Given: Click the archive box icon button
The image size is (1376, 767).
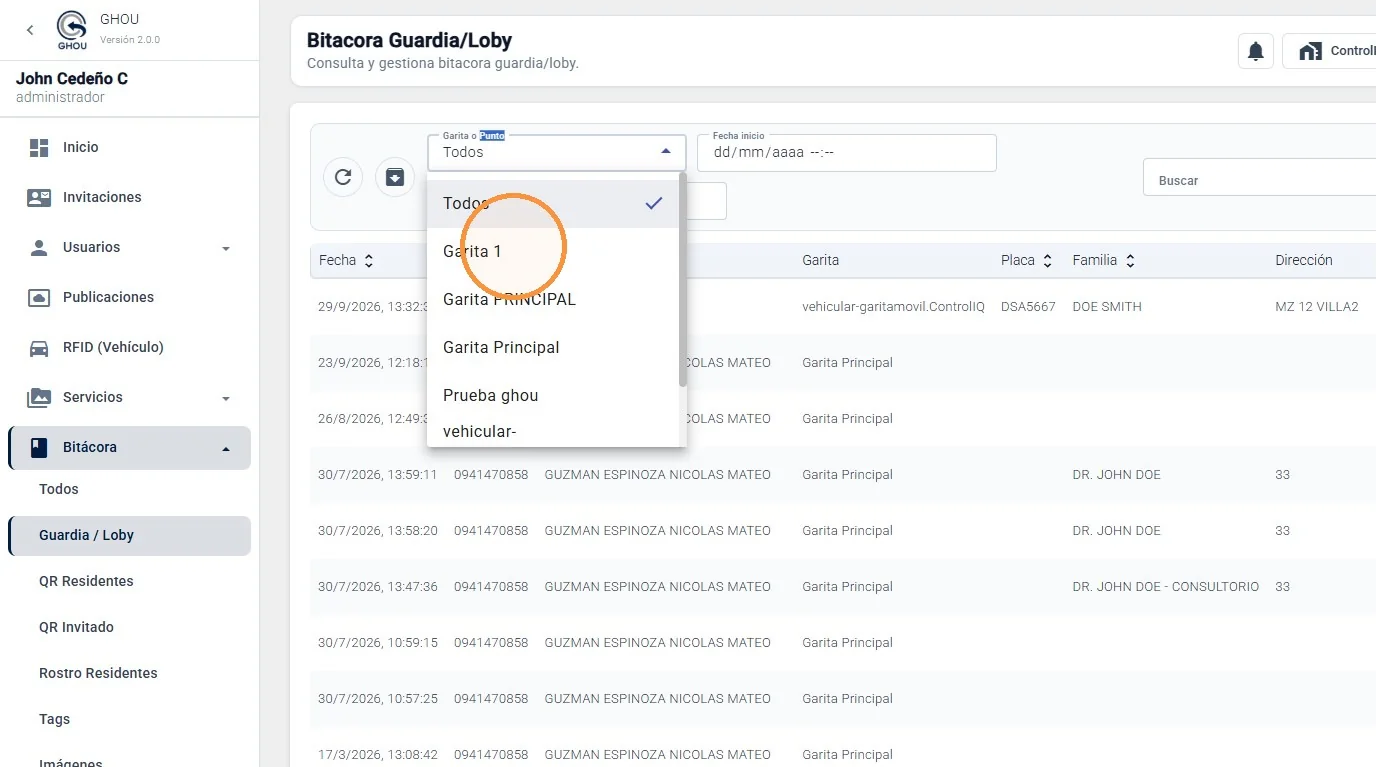Looking at the screenshot, I should [x=395, y=177].
